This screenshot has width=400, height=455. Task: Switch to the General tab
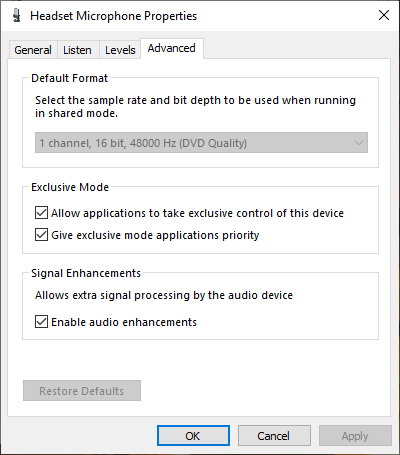tap(33, 50)
